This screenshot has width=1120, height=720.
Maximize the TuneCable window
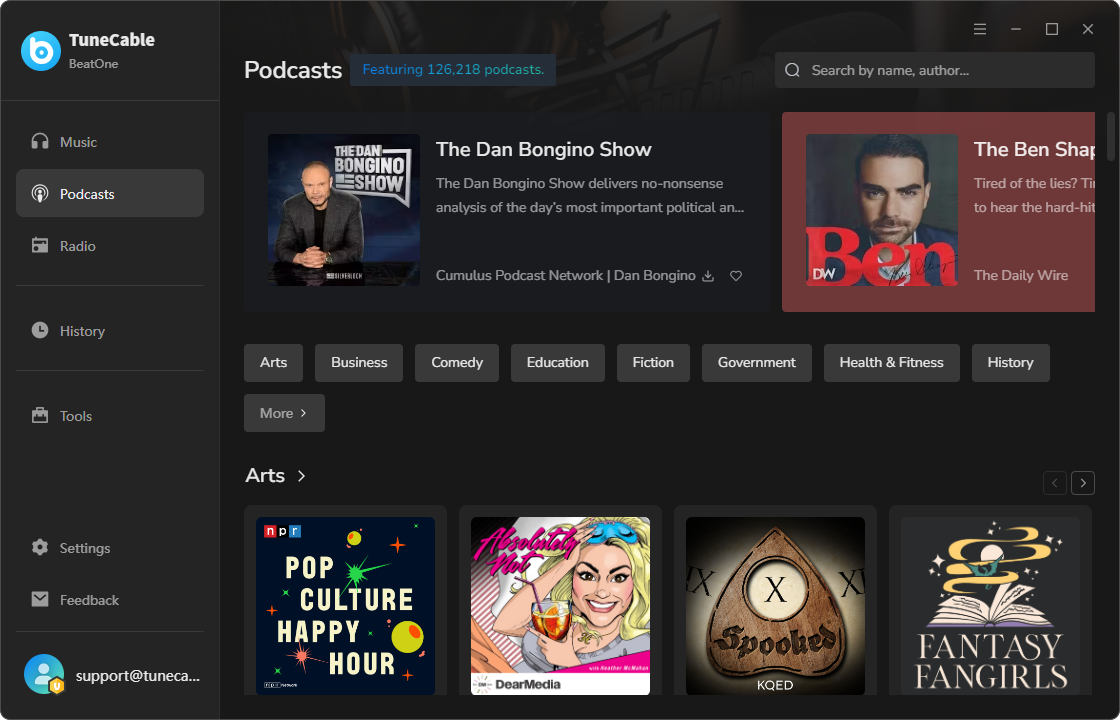click(1051, 29)
